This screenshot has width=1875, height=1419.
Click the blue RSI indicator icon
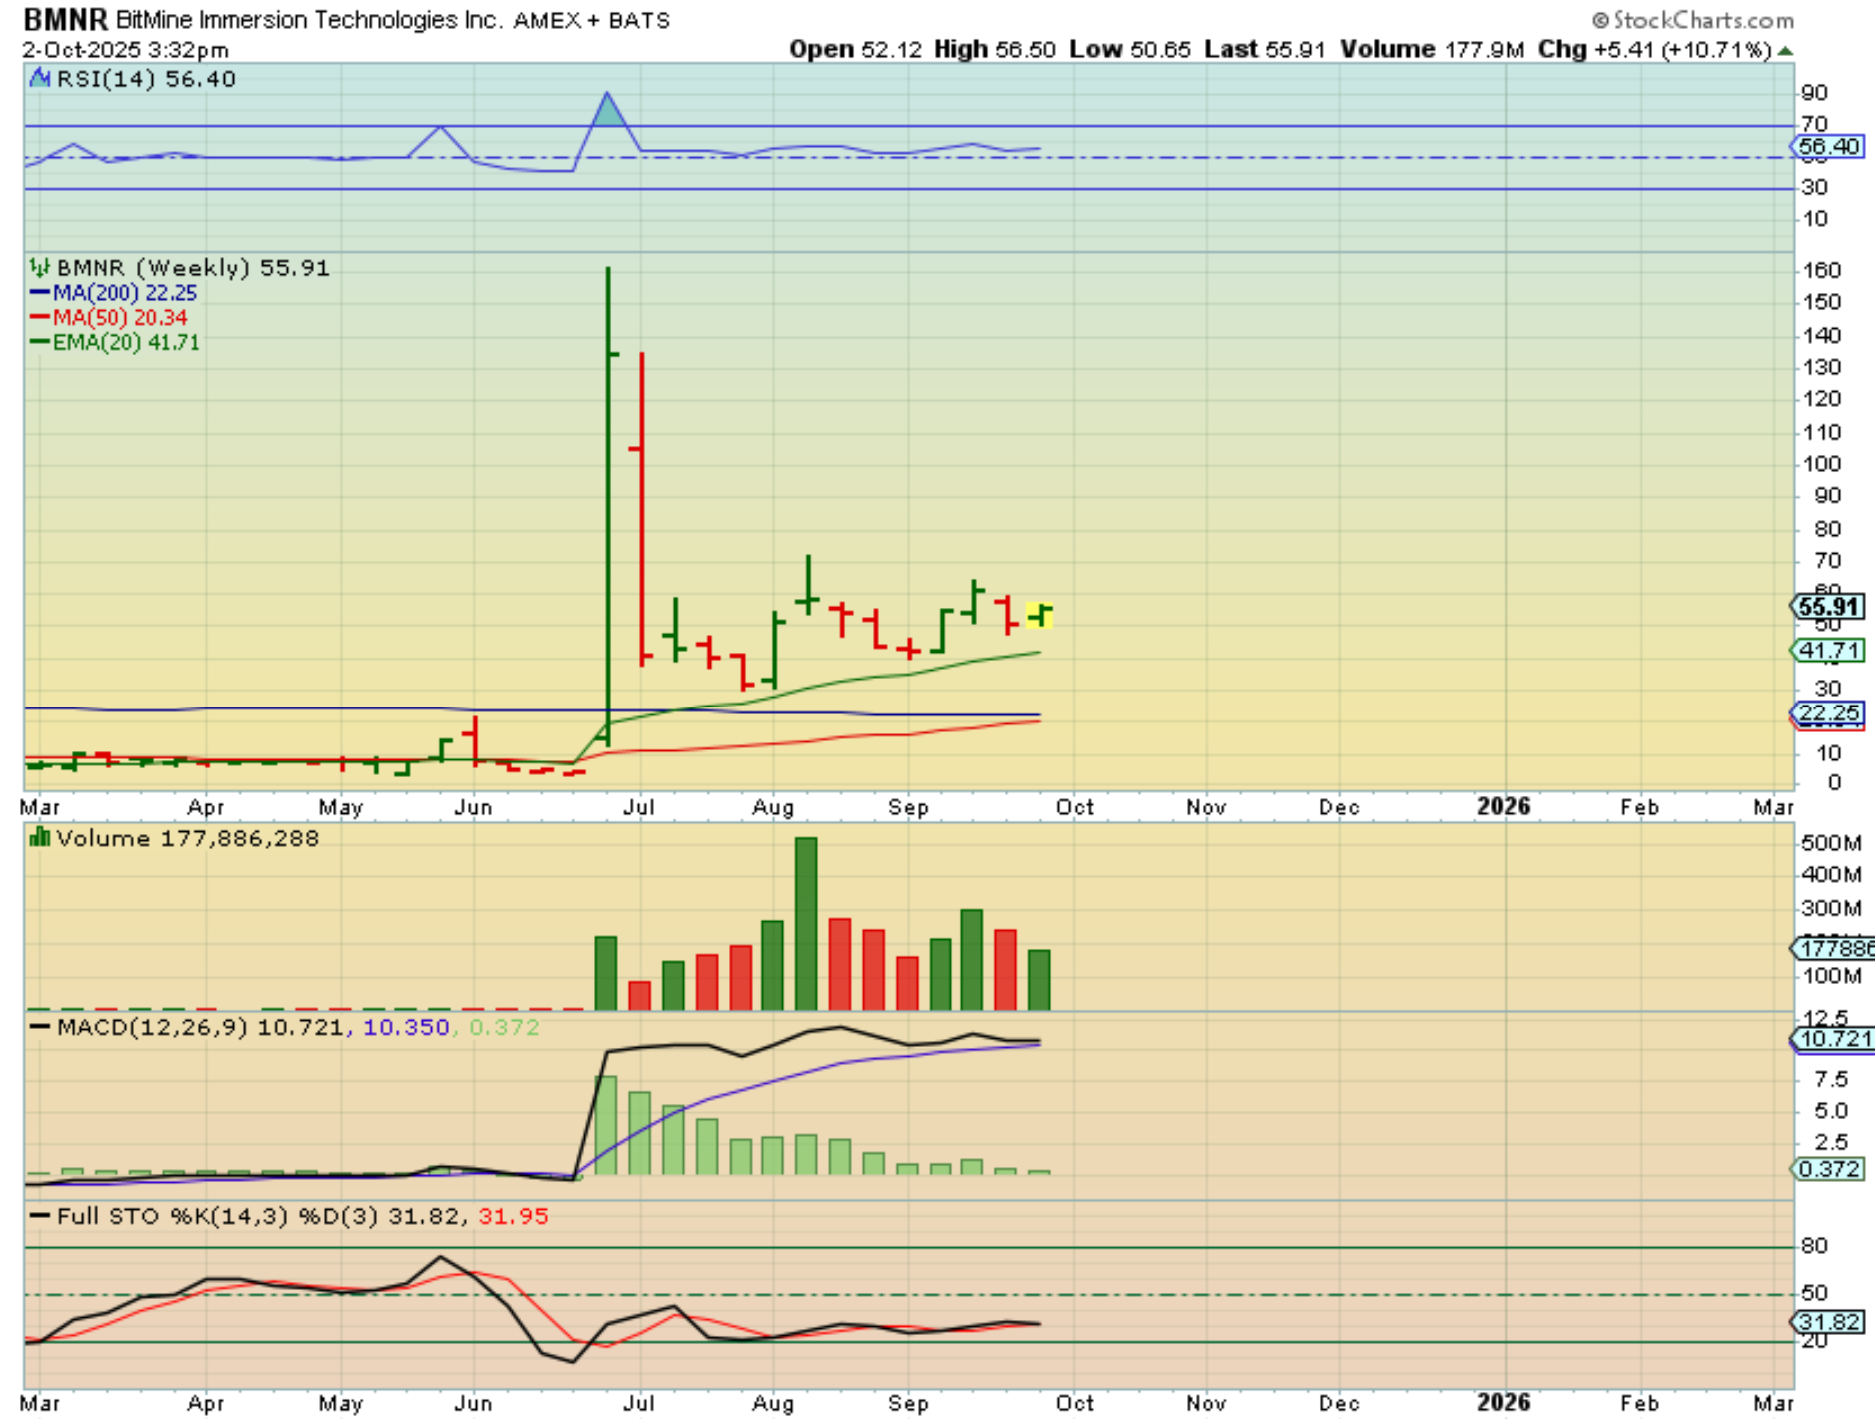[x=40, y=78]
